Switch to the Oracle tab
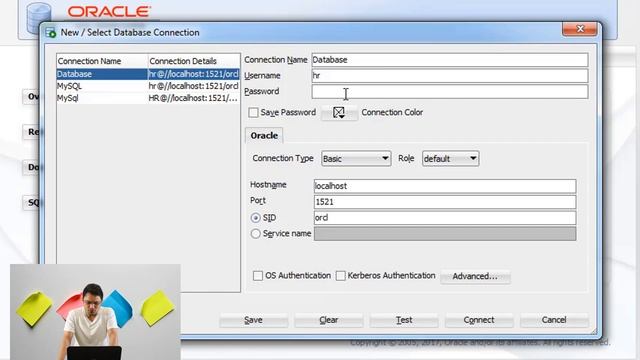640x360 pixels. click(264, 136)
